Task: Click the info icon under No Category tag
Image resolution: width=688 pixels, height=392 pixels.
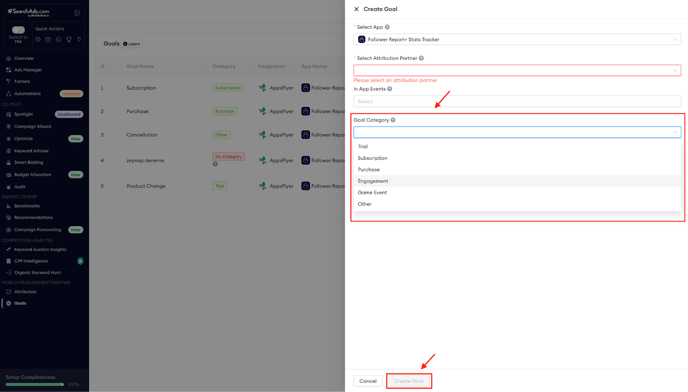Action: [x=215, y=164]
